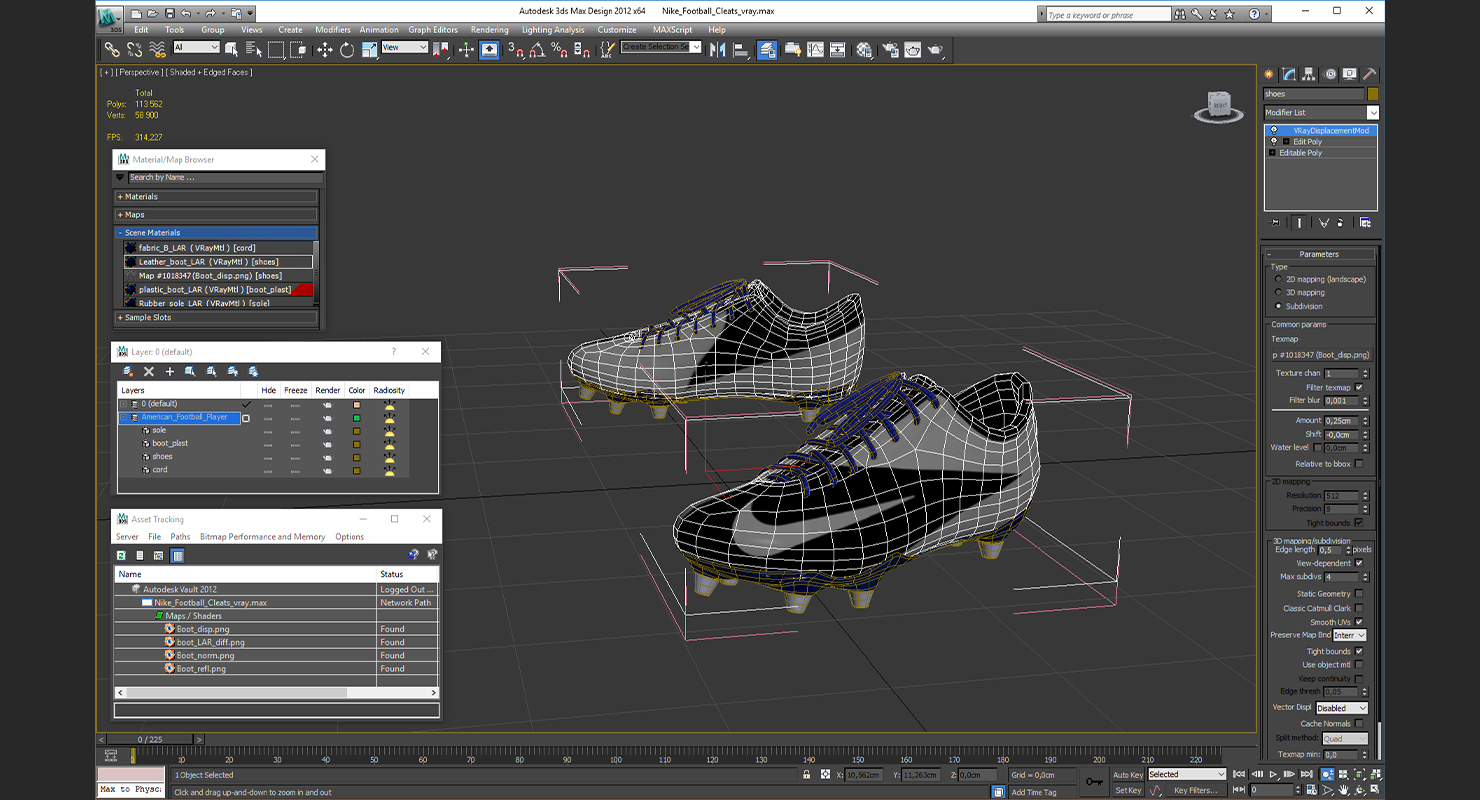The width and height of the screenshot is (1480, 800).
Task: Open the Graph Editors menu
Action: pos(433,30)
